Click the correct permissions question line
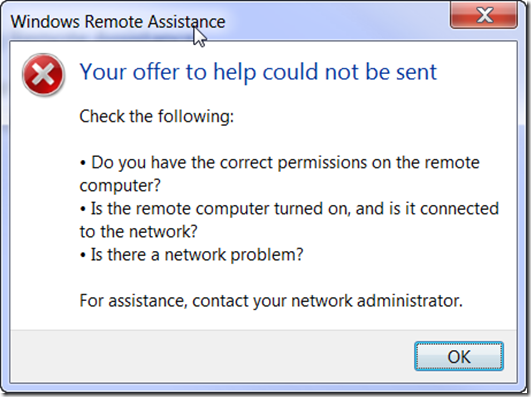This screenshot has height=397, width=531. [x=279, y=163]
